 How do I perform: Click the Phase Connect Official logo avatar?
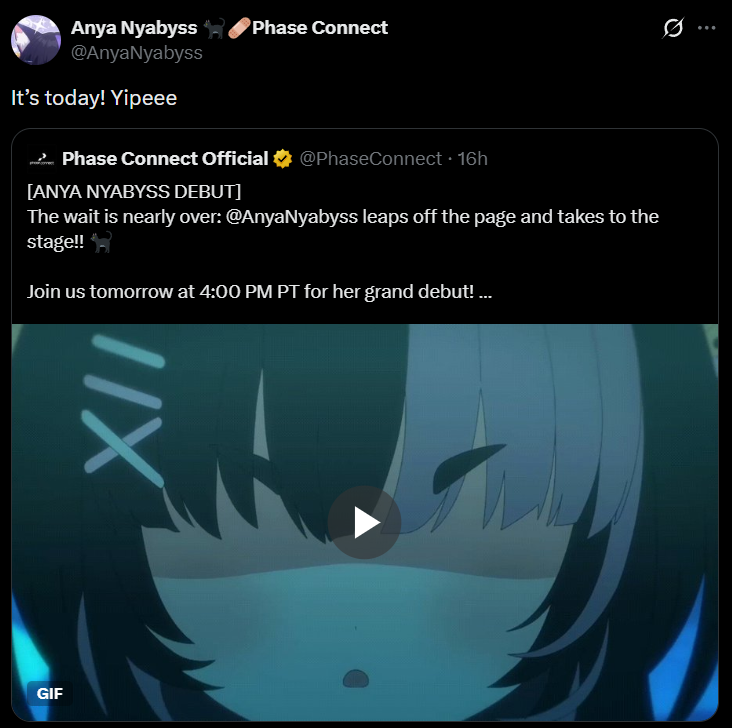(x=42, y=159)
